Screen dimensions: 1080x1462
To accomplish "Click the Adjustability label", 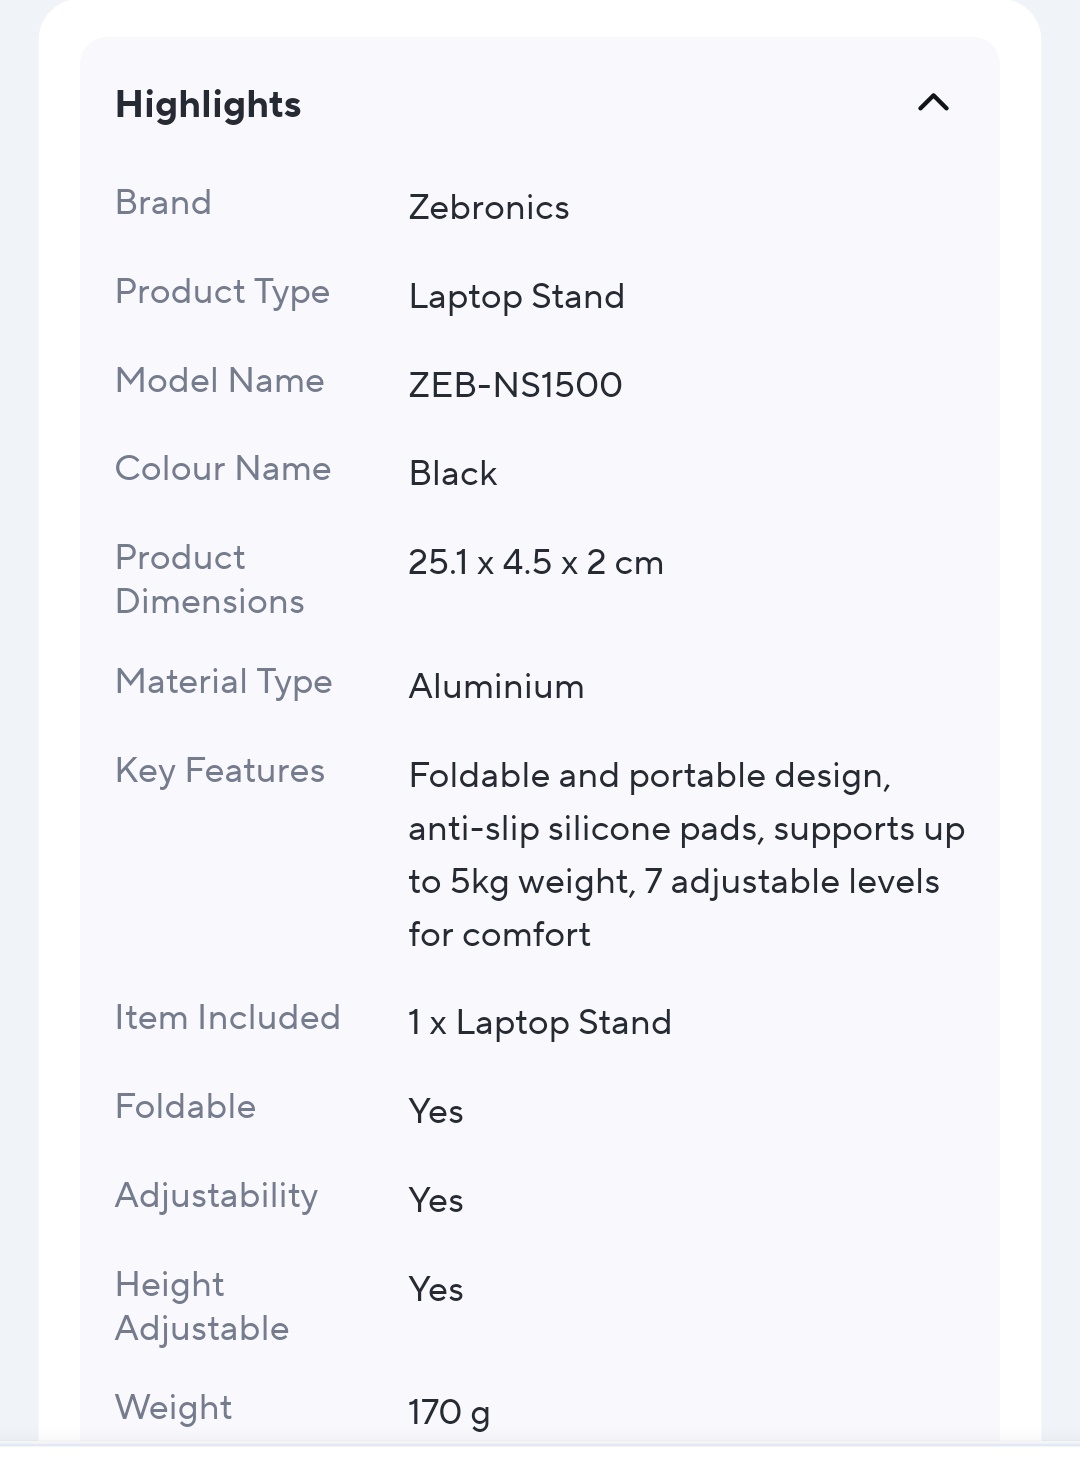I will [216, 1196].
